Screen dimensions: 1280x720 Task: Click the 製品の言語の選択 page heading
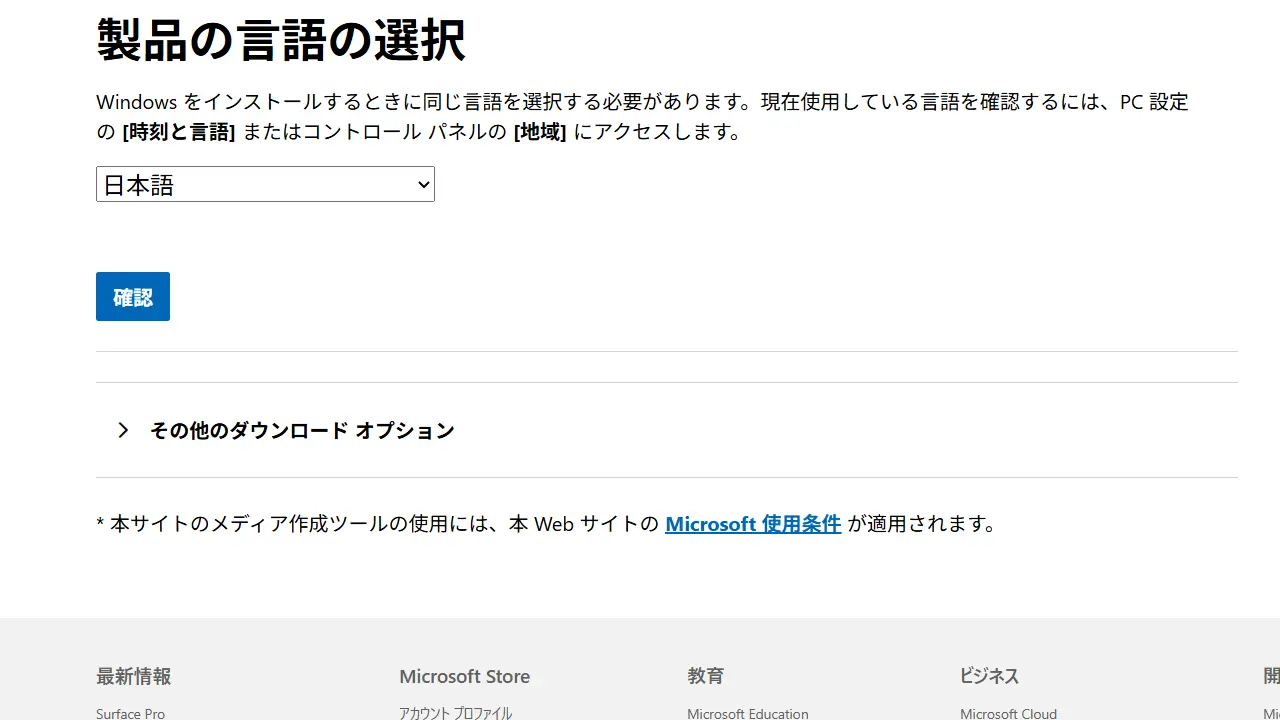281,41
